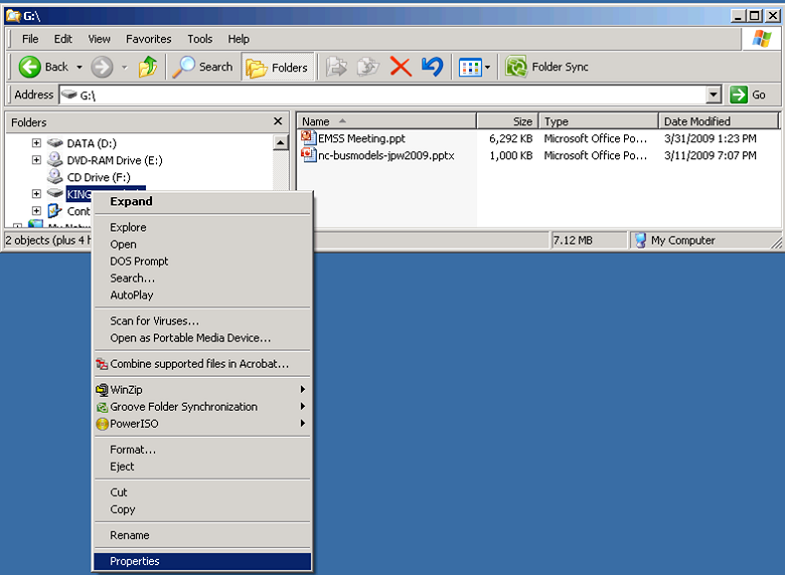Image resolution: width=785 pixels, height=575 pixels.
Task: Click the Back navigation button
Action: [x=43, y=67]
